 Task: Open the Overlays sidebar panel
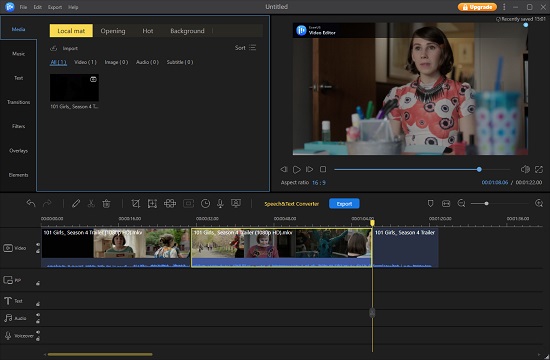click(x=18, y=151)
